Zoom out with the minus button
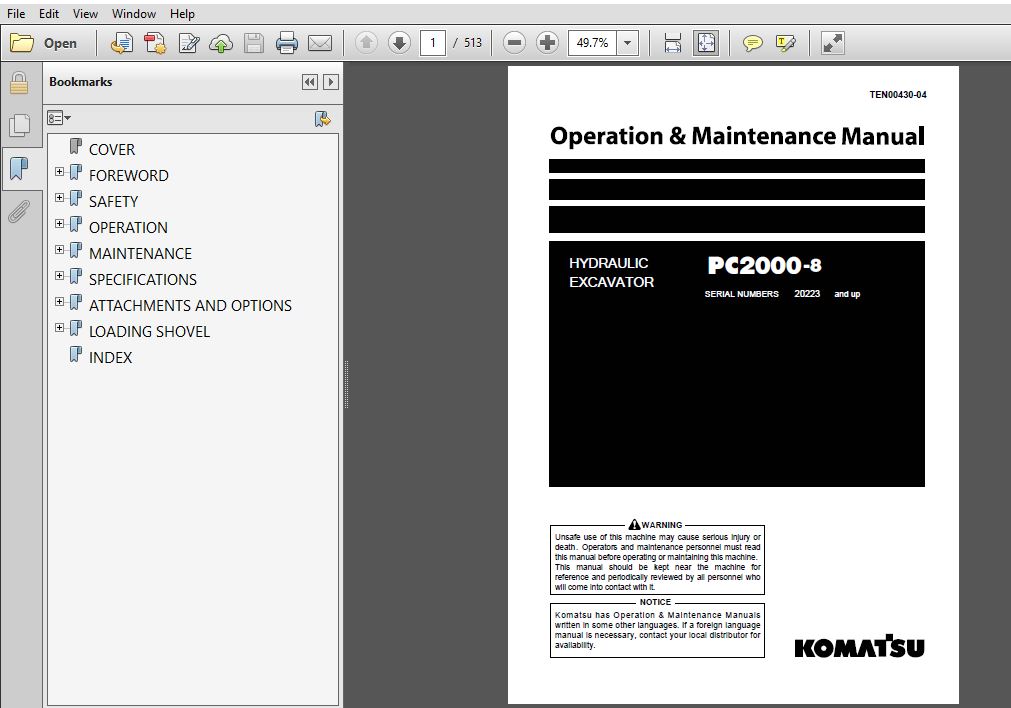Image resolution: width=1011 pixels, height=708 pixels. point(514,43)
